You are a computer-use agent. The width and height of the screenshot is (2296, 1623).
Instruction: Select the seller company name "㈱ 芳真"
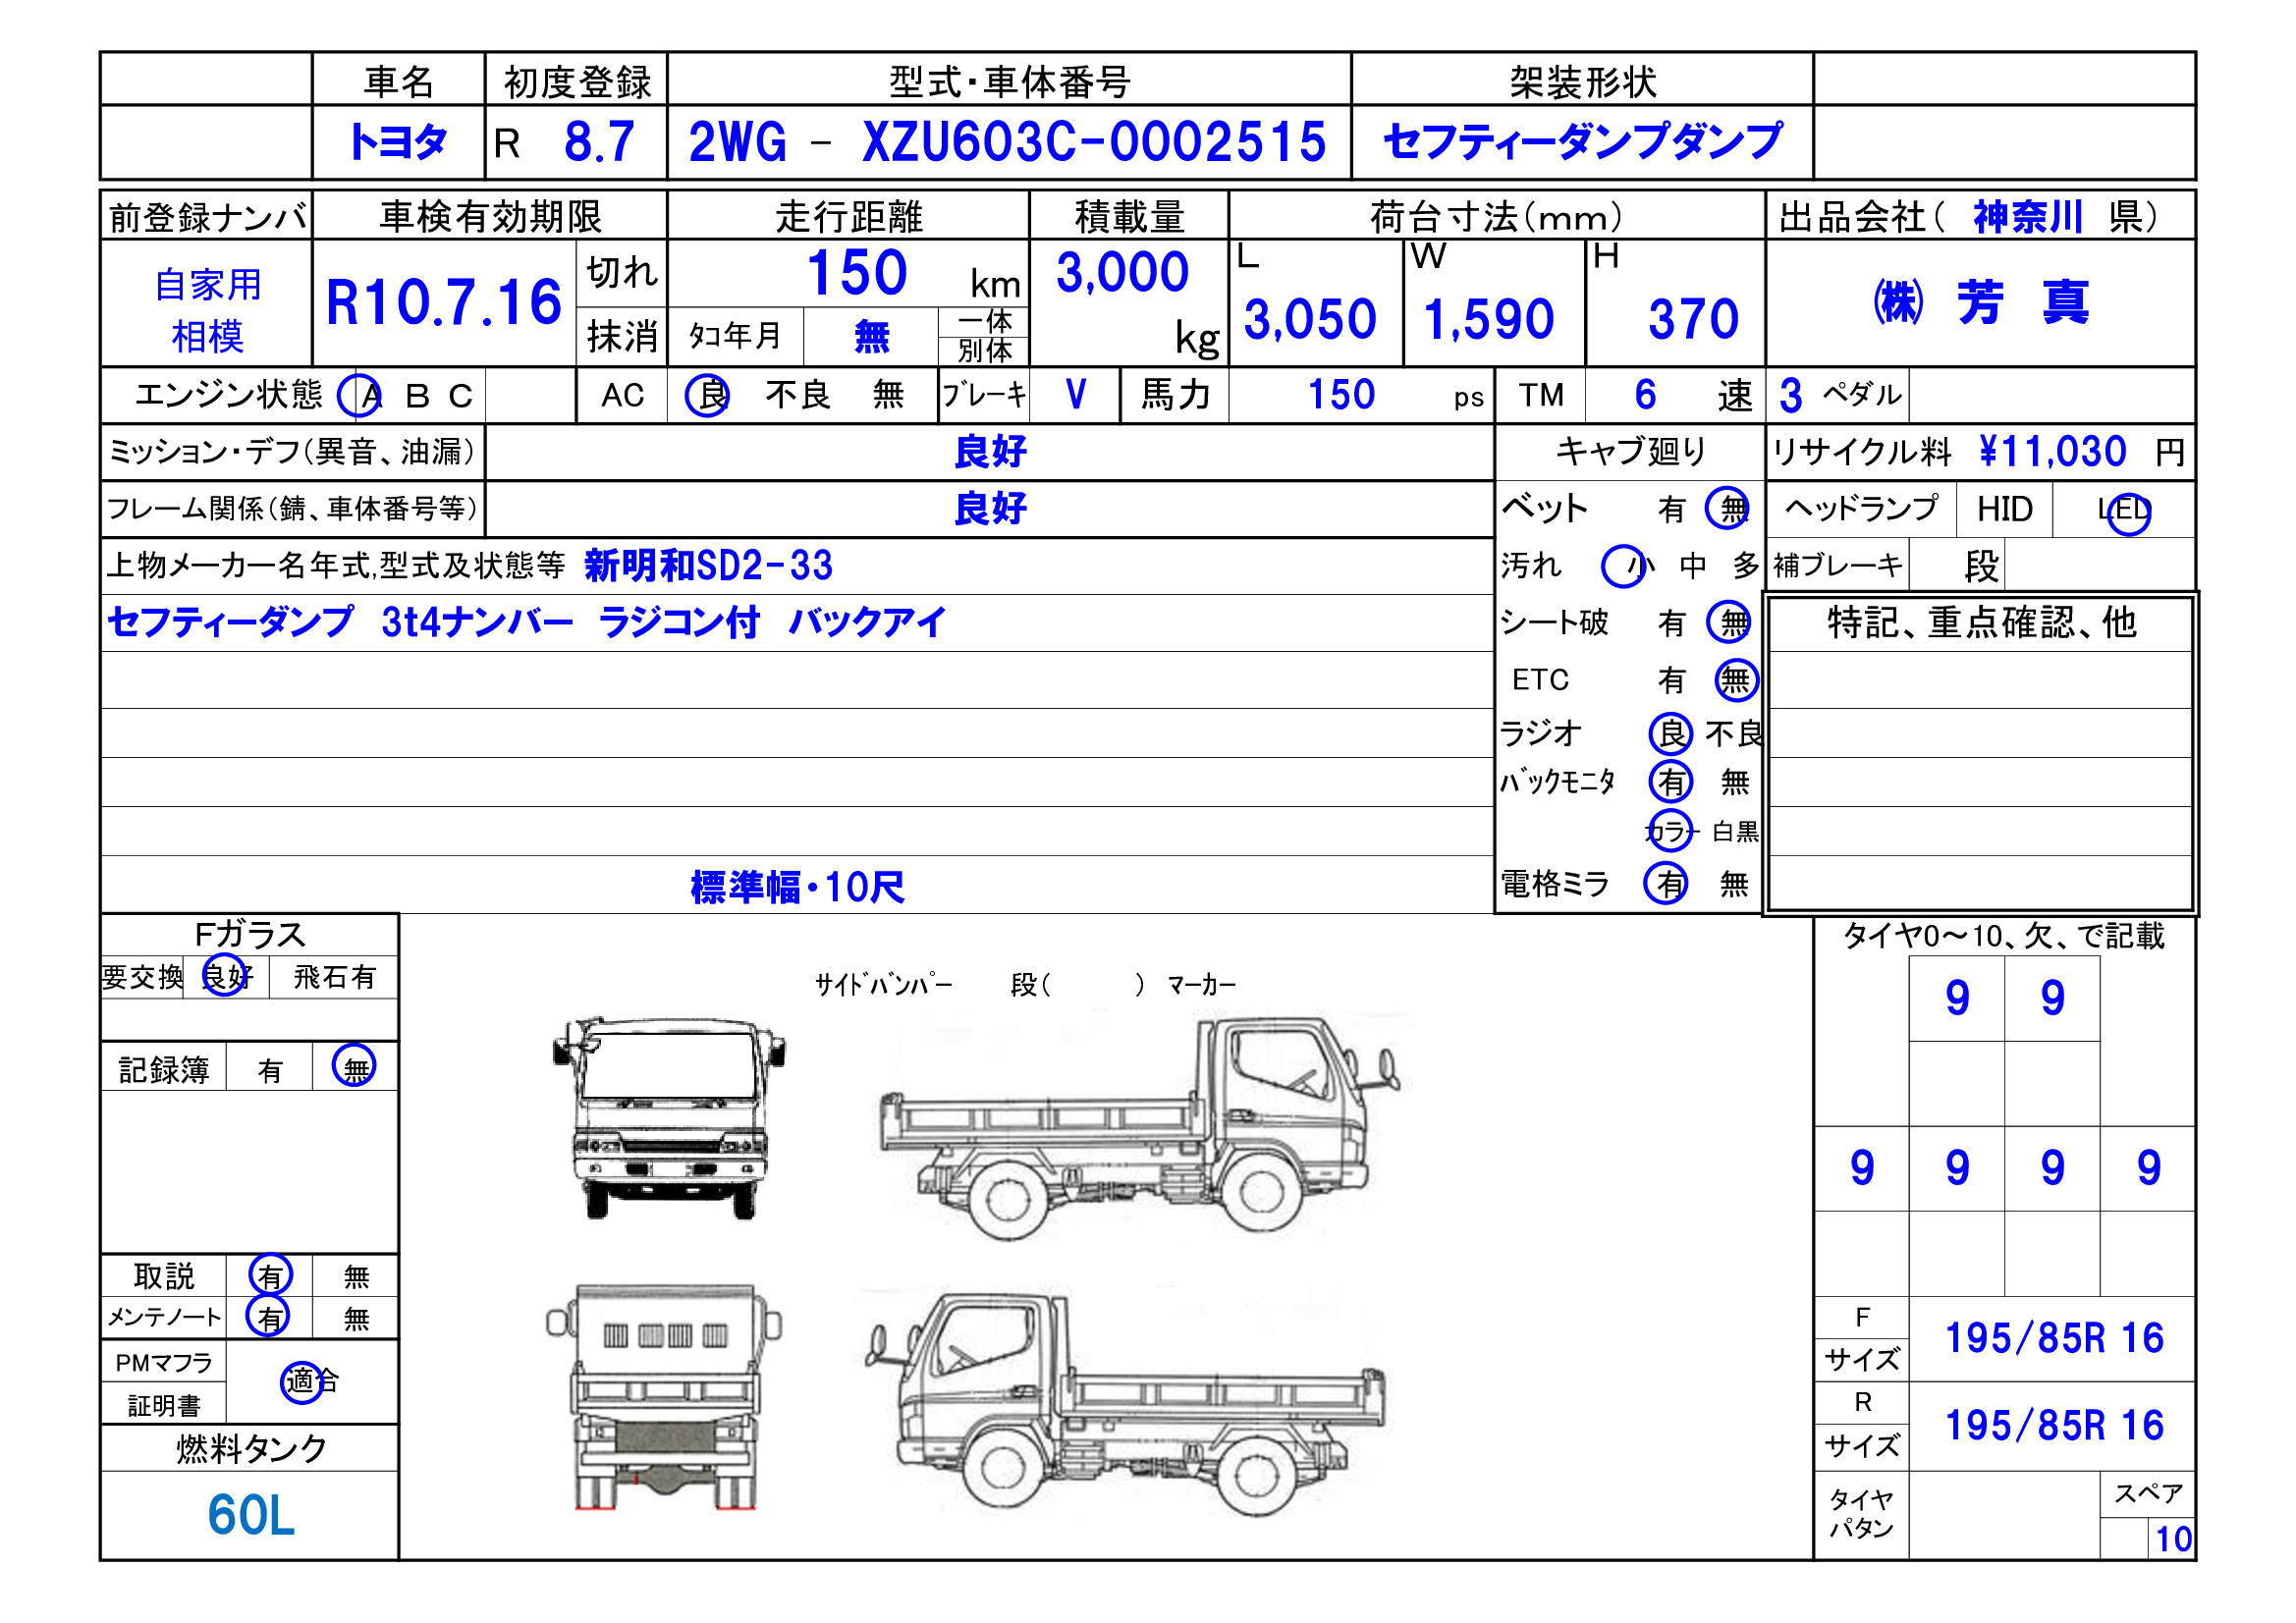click(1981, 302)
